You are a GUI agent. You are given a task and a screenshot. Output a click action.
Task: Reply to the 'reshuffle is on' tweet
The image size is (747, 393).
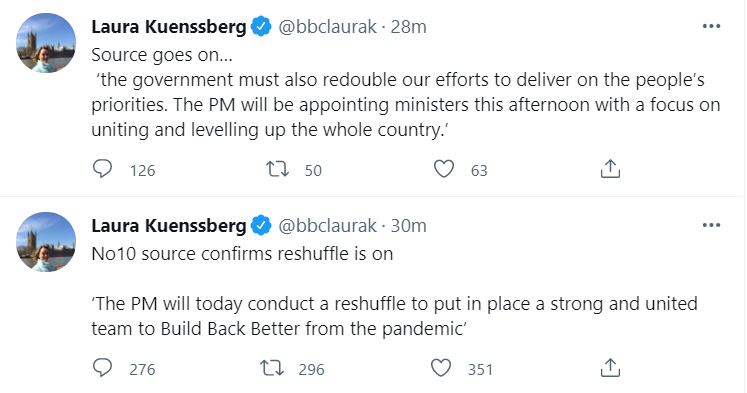102,368
